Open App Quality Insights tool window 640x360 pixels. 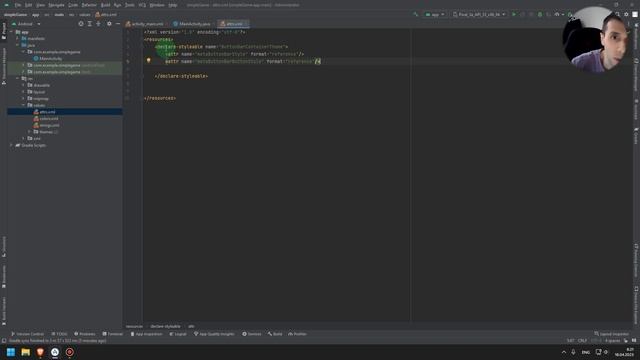(214, 334)
